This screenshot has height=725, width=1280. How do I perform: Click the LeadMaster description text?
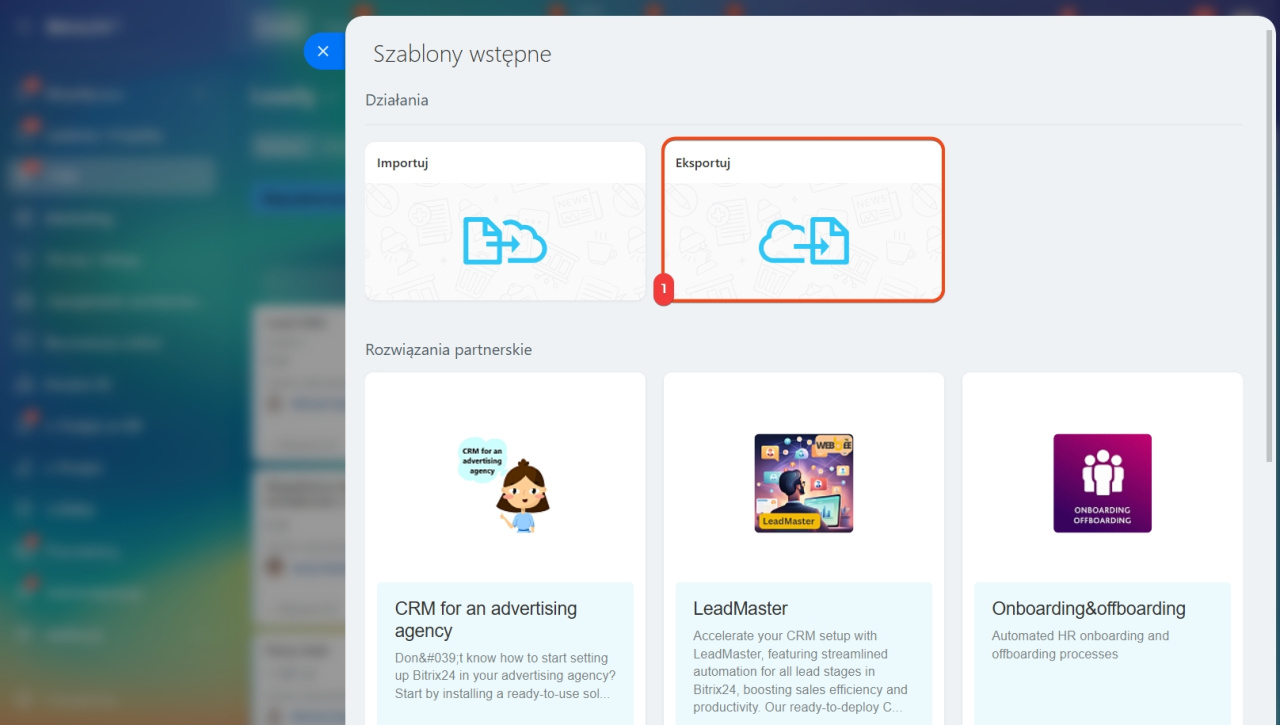tap(802, 671)
